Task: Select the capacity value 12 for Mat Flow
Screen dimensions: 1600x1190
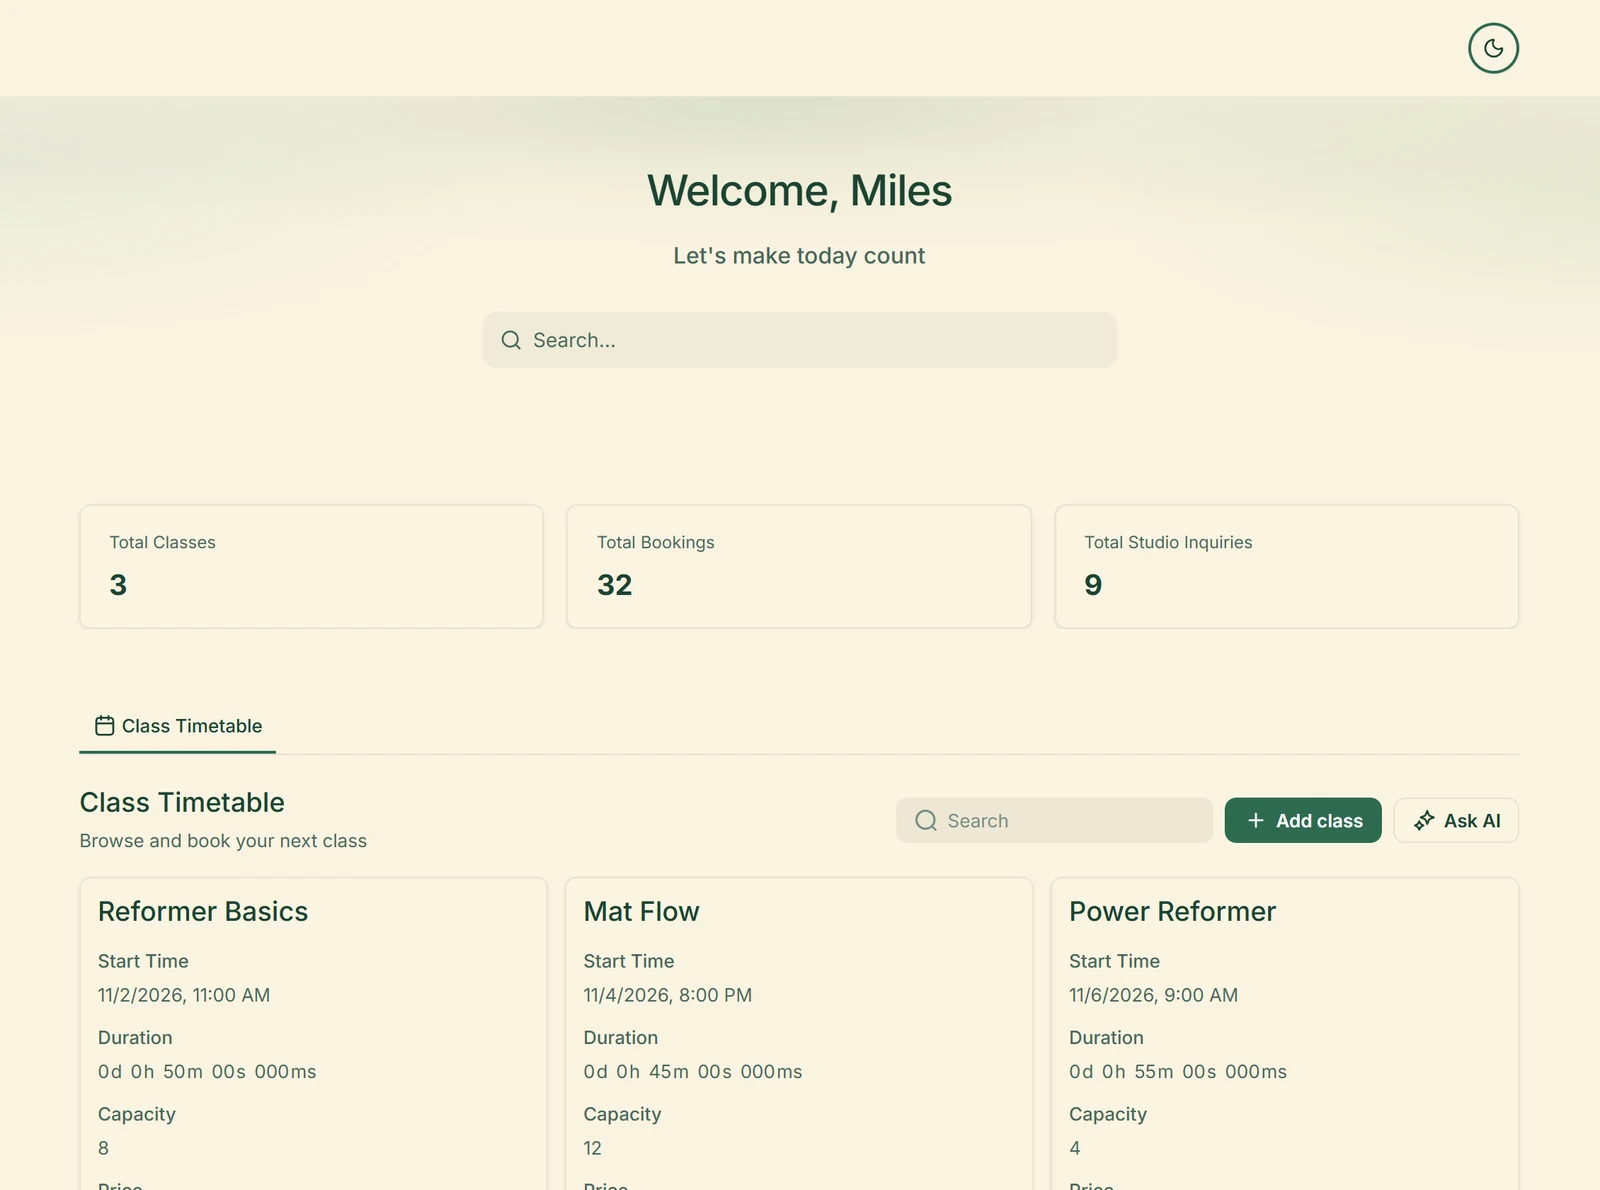Action: (593, 1148)
